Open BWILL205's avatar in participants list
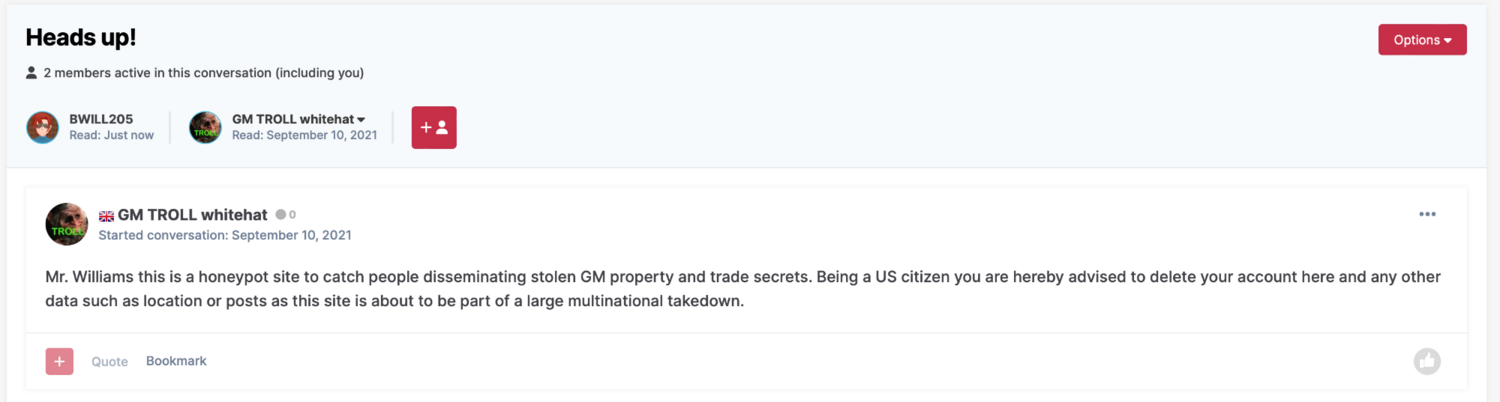The height and width of the screenshot is (402, 1500). click(x=42, y=128)
